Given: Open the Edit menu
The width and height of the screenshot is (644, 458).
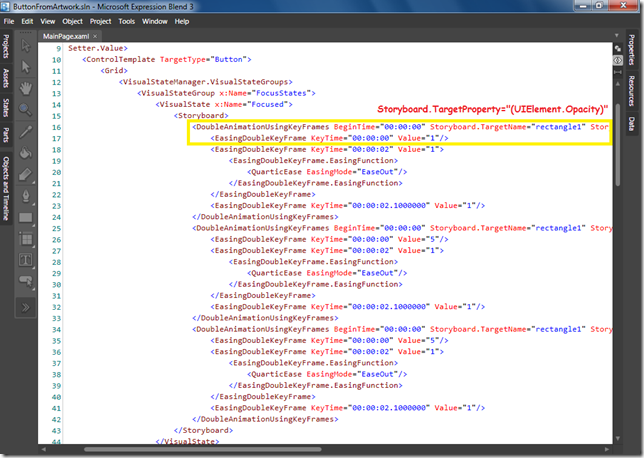Looking at the screenshot, I should point(27,21).
